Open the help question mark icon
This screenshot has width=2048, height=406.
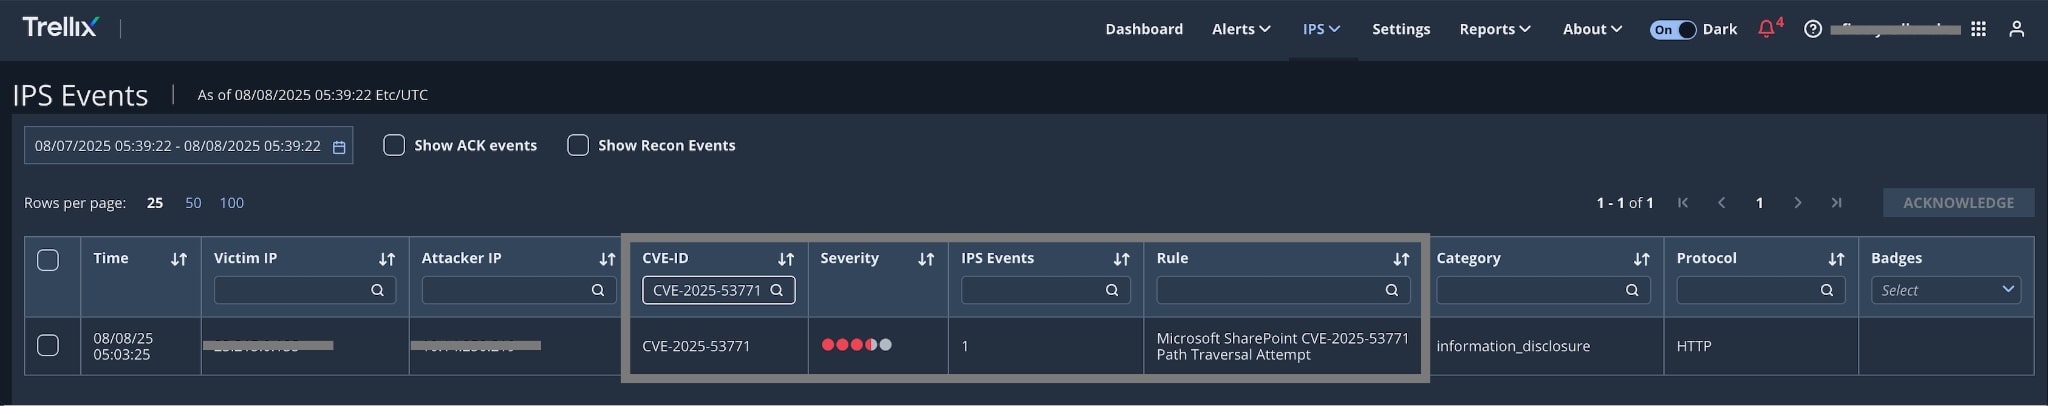point(1812,29)
